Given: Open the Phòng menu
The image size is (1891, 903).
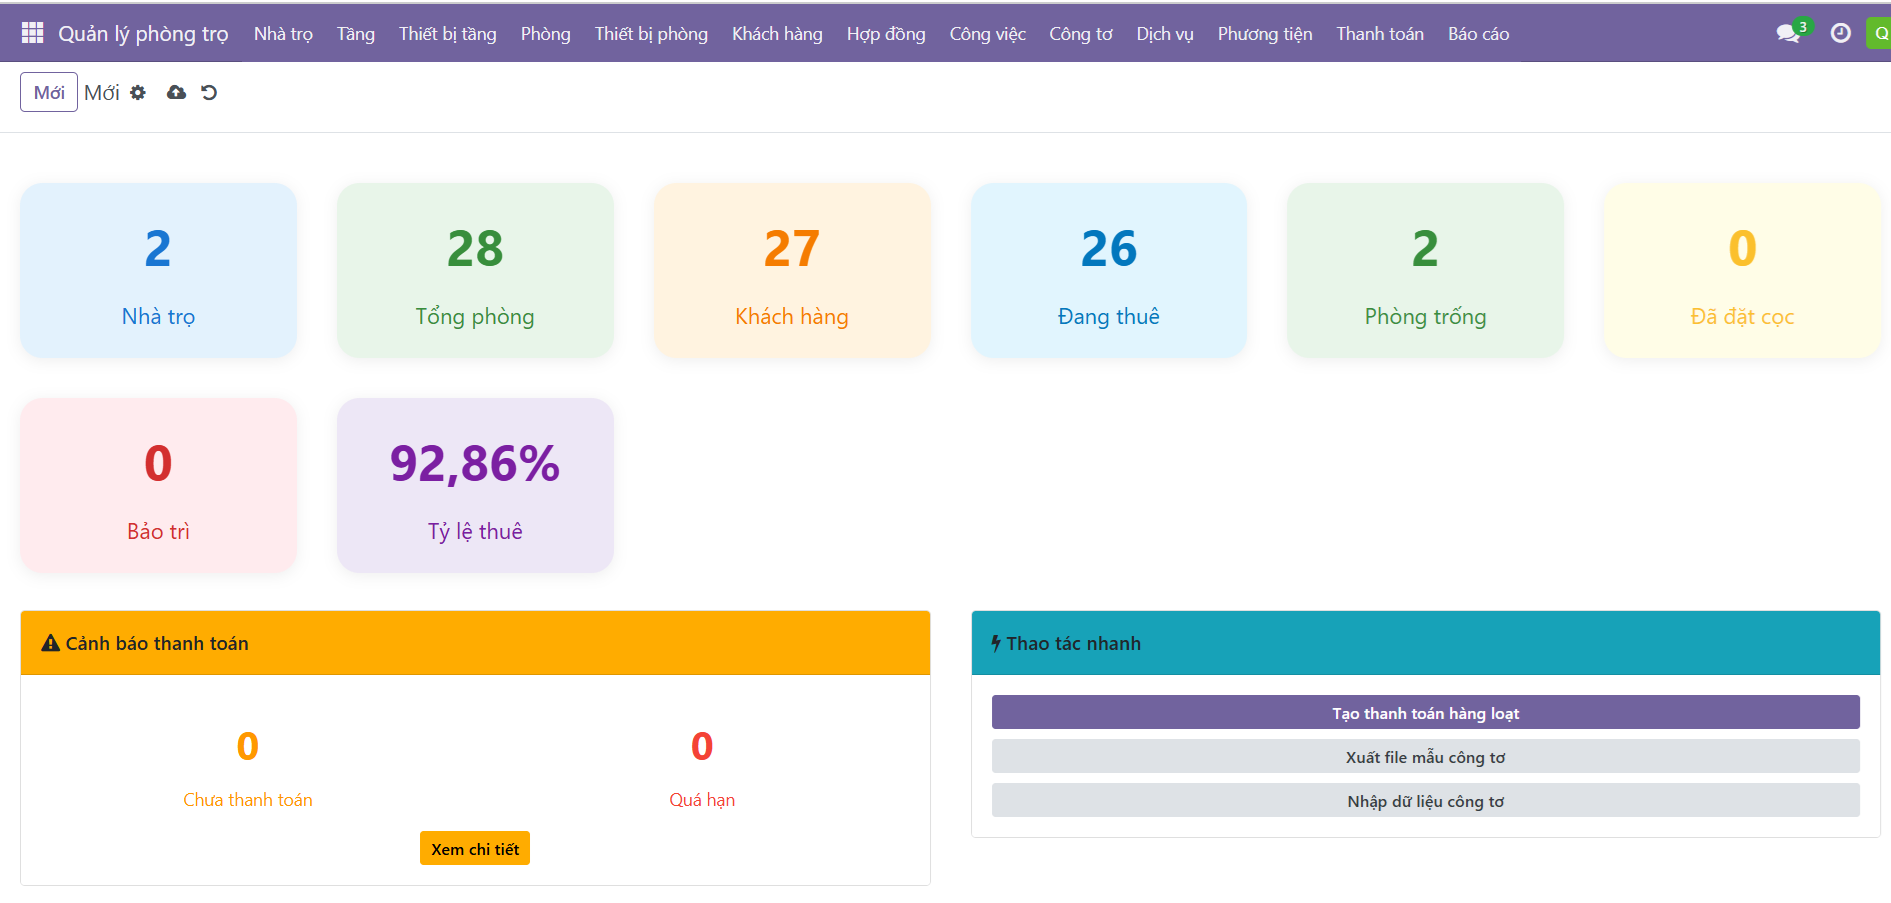Looking at the screenshot, I should pos(545,33).
